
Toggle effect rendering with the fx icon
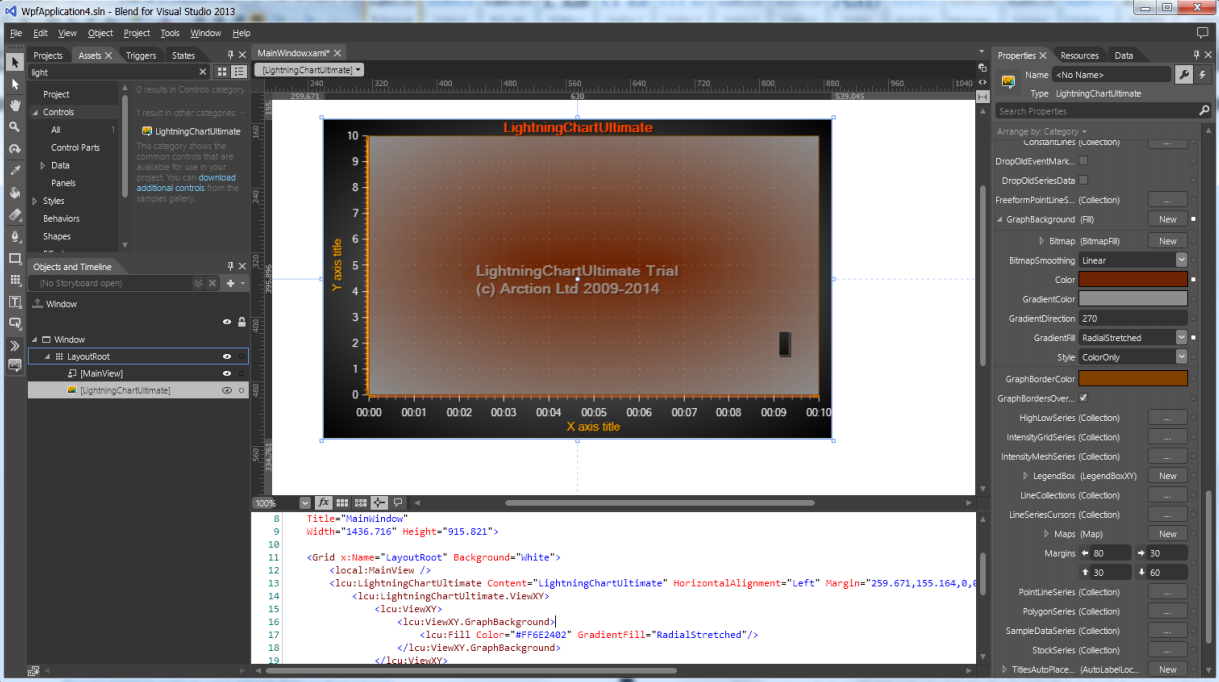pyautogui.click(x=324, y=503)
